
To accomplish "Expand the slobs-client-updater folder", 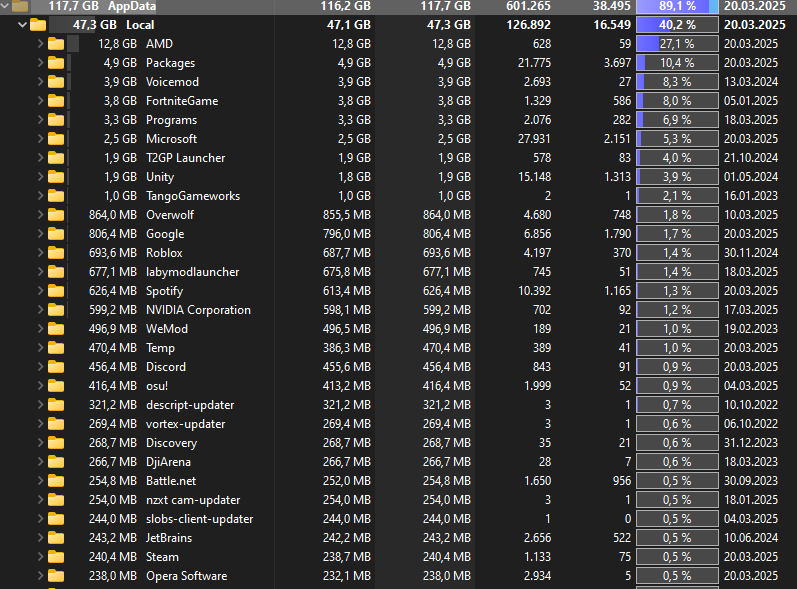I will coord(40,519).
